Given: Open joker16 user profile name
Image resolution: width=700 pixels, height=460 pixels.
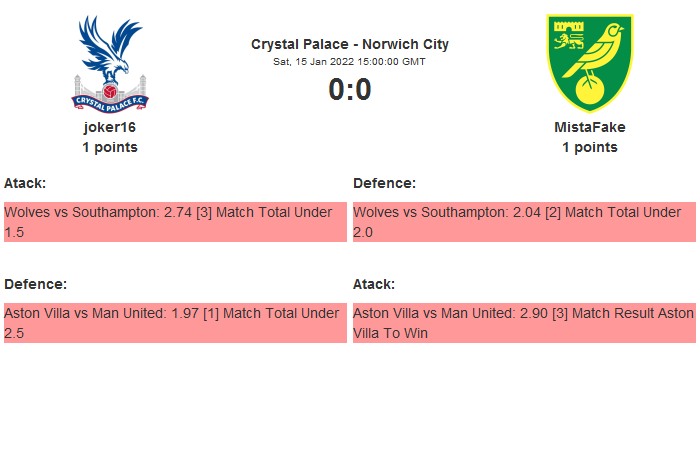Looking at the screenshot, I should coord(110,127).
